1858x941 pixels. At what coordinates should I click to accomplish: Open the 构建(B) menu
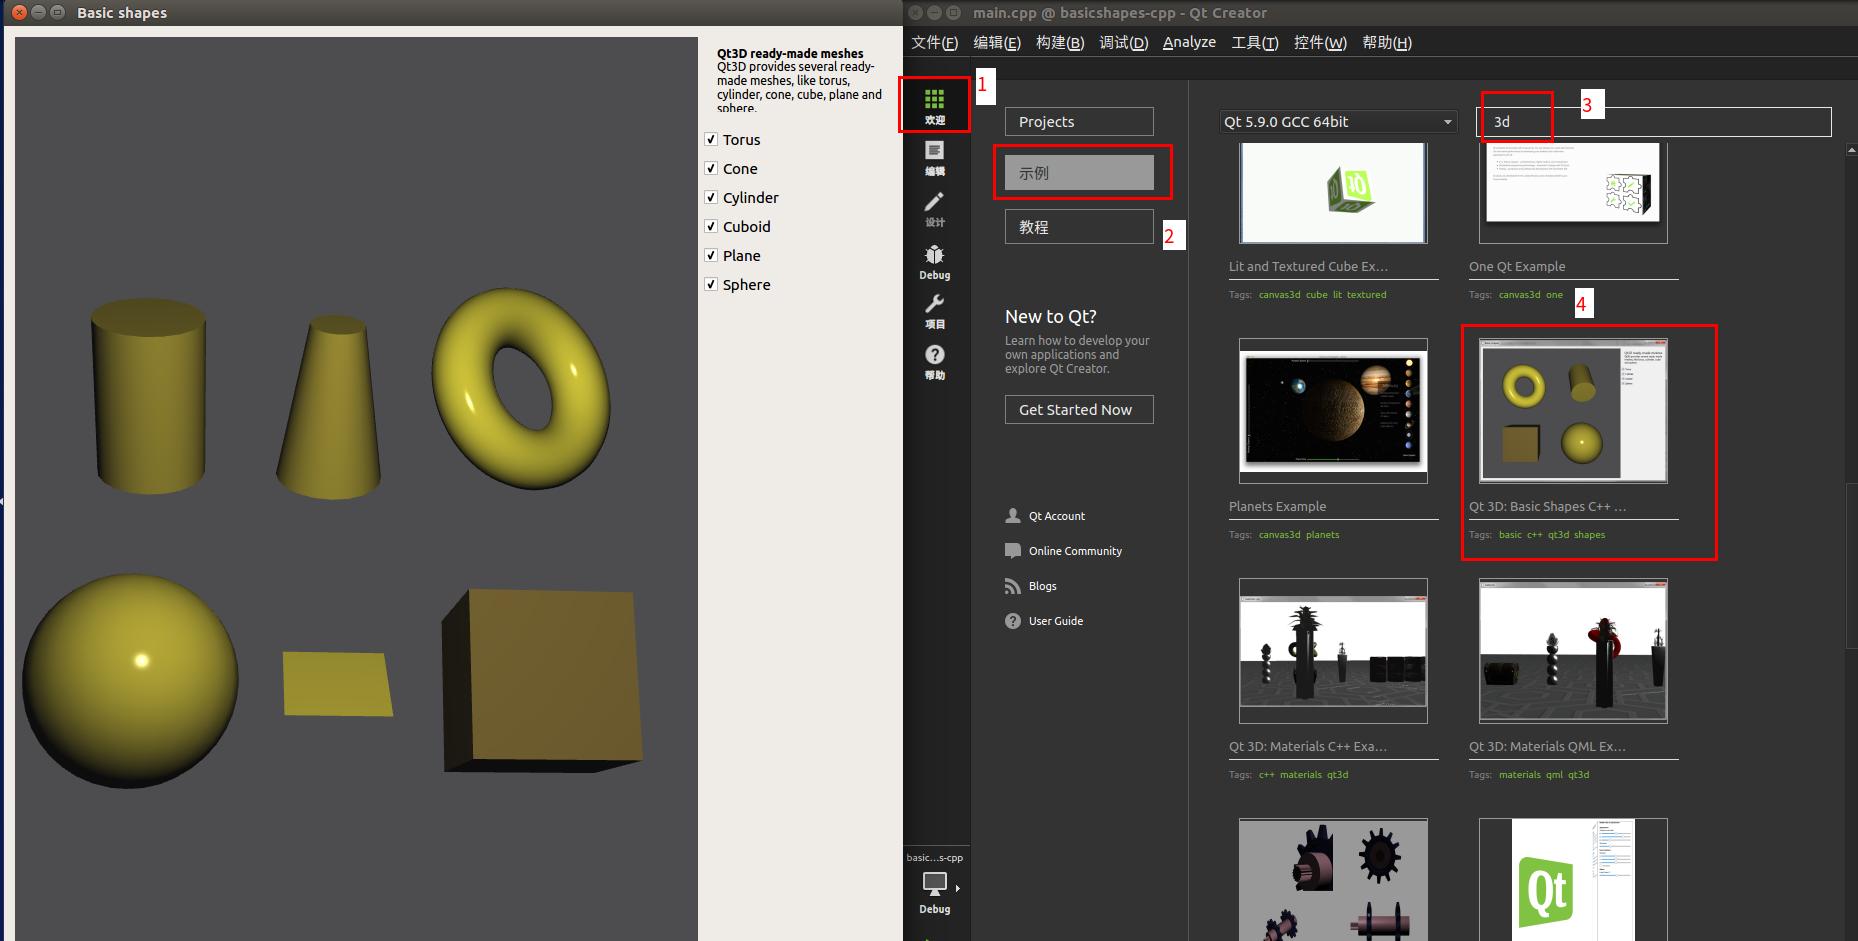[1059, 42]
